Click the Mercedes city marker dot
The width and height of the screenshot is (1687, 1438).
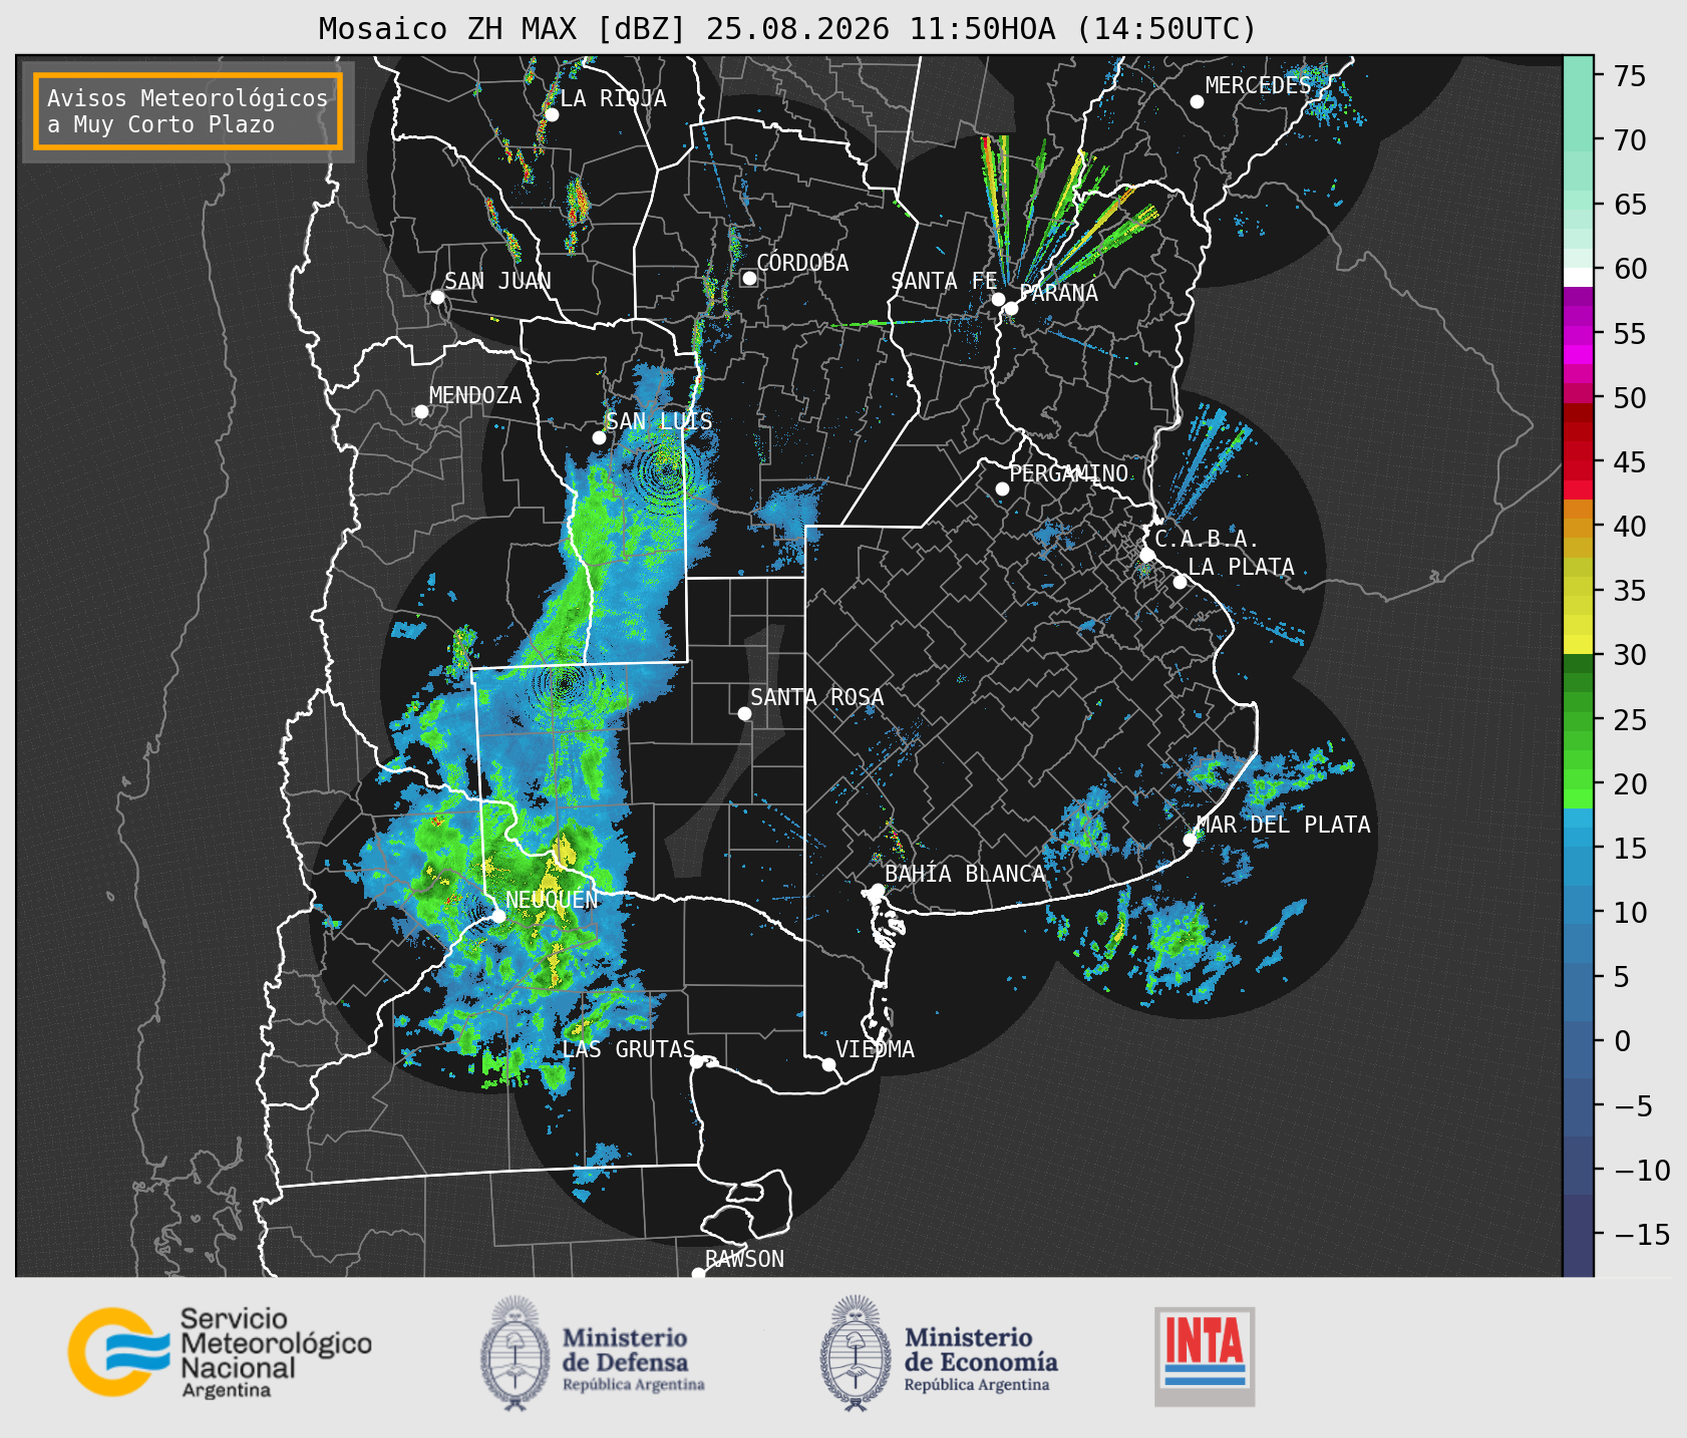coord(1197,102)
